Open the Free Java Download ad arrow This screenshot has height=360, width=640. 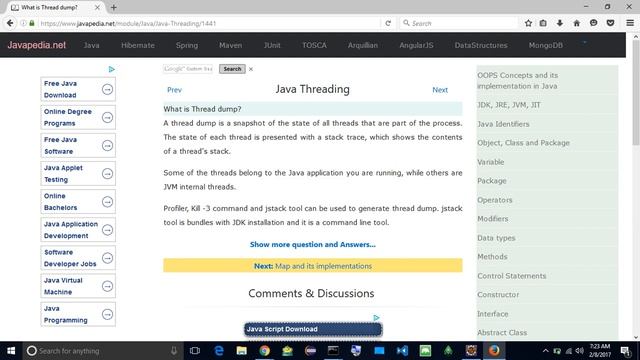click(x=107, y=89)
